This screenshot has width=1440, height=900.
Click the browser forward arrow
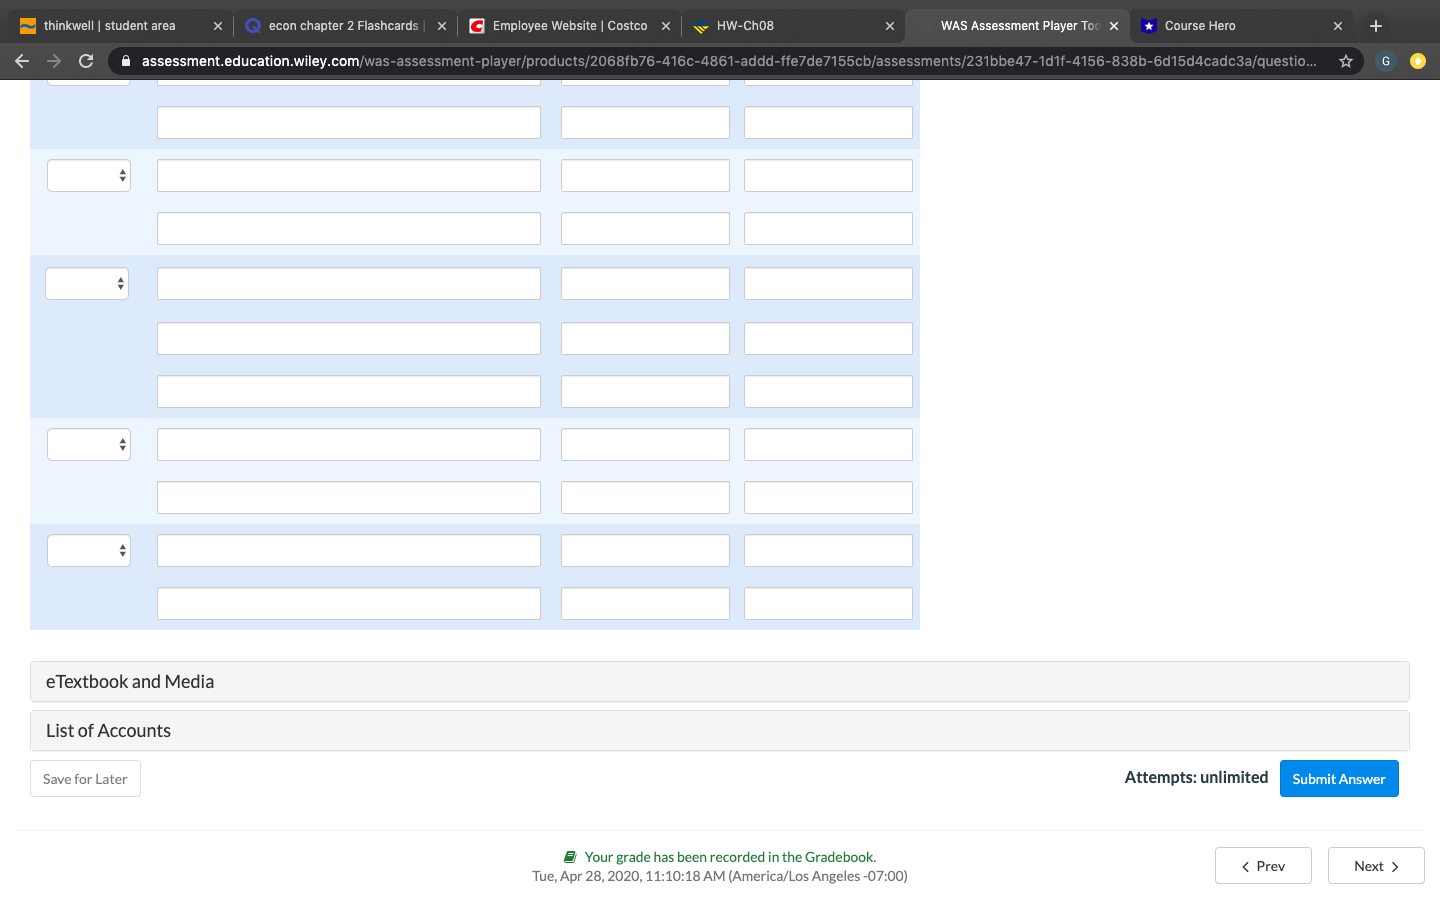pyautogui.click(x=54, y=61)
